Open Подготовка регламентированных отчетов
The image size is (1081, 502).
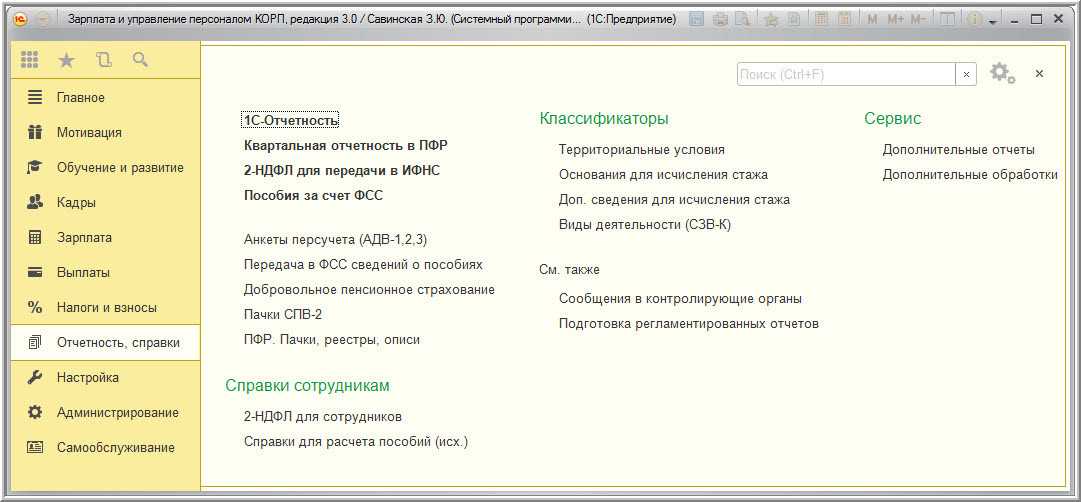tap(689, 323)
